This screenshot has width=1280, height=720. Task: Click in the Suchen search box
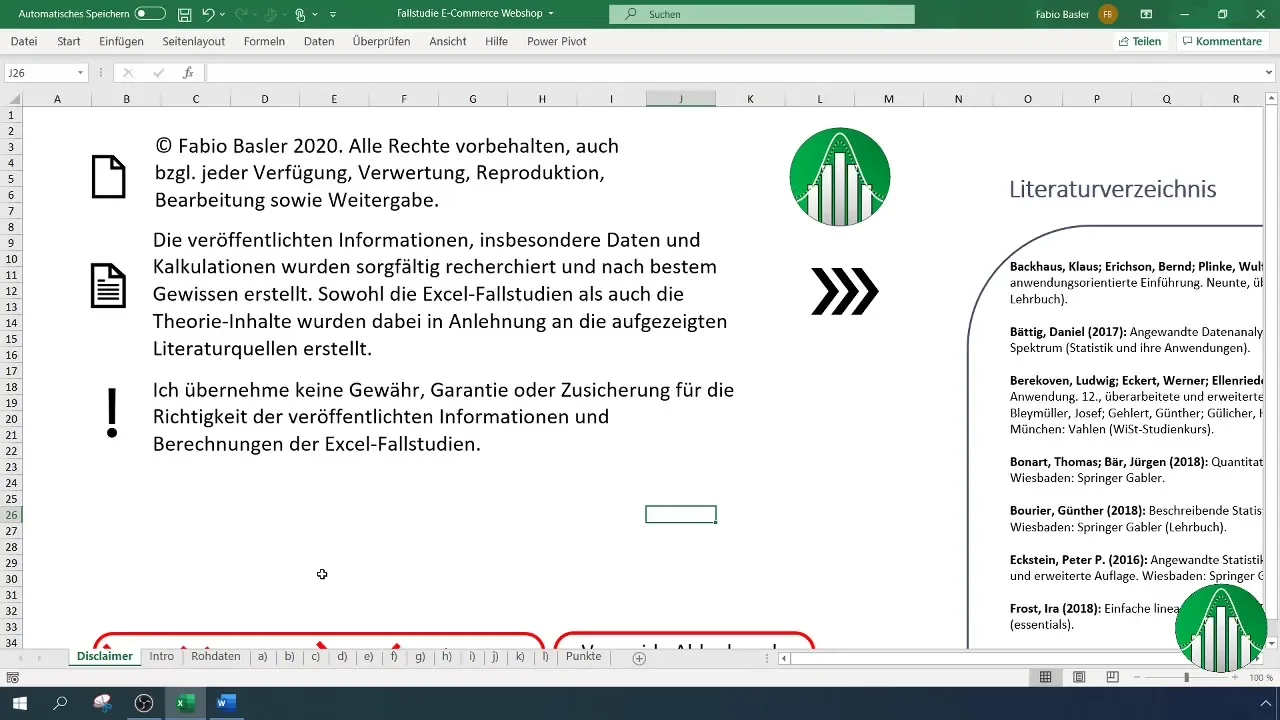[762, 14]
